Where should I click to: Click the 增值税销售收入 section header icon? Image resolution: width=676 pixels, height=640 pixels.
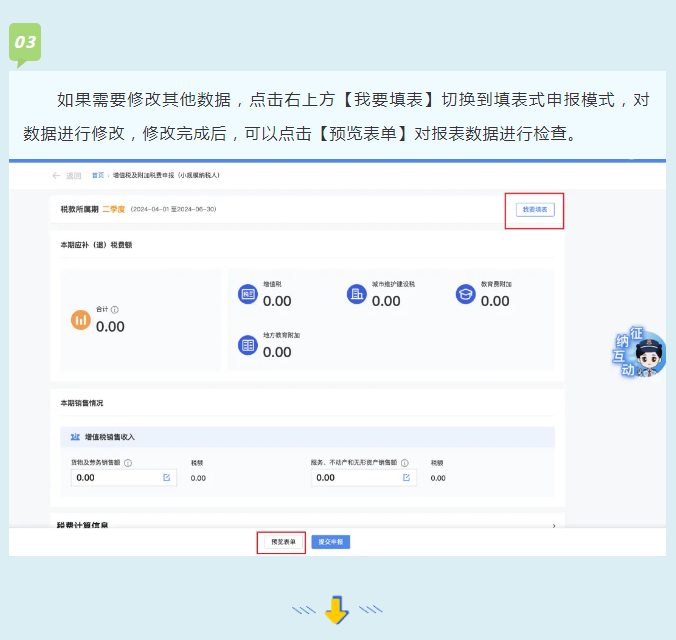pos(75,437)
